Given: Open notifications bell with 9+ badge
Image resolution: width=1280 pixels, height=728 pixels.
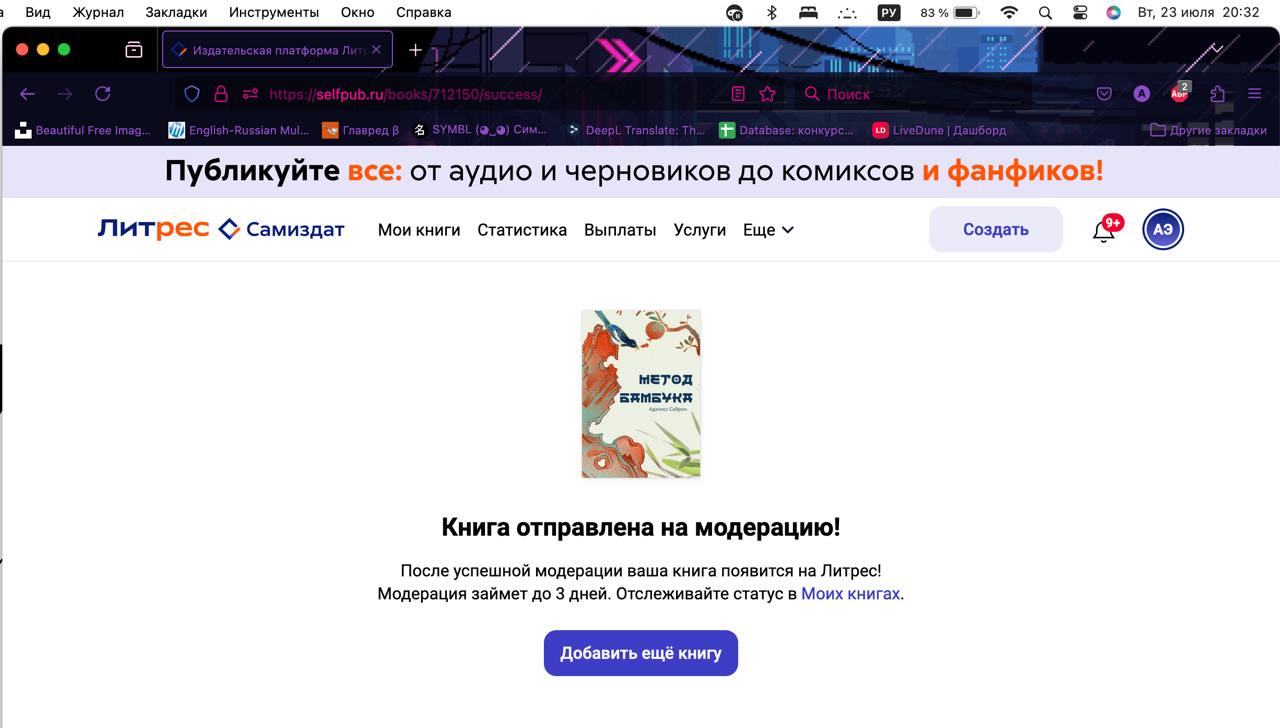Looking at the screenshot, I should point(1105,230).
